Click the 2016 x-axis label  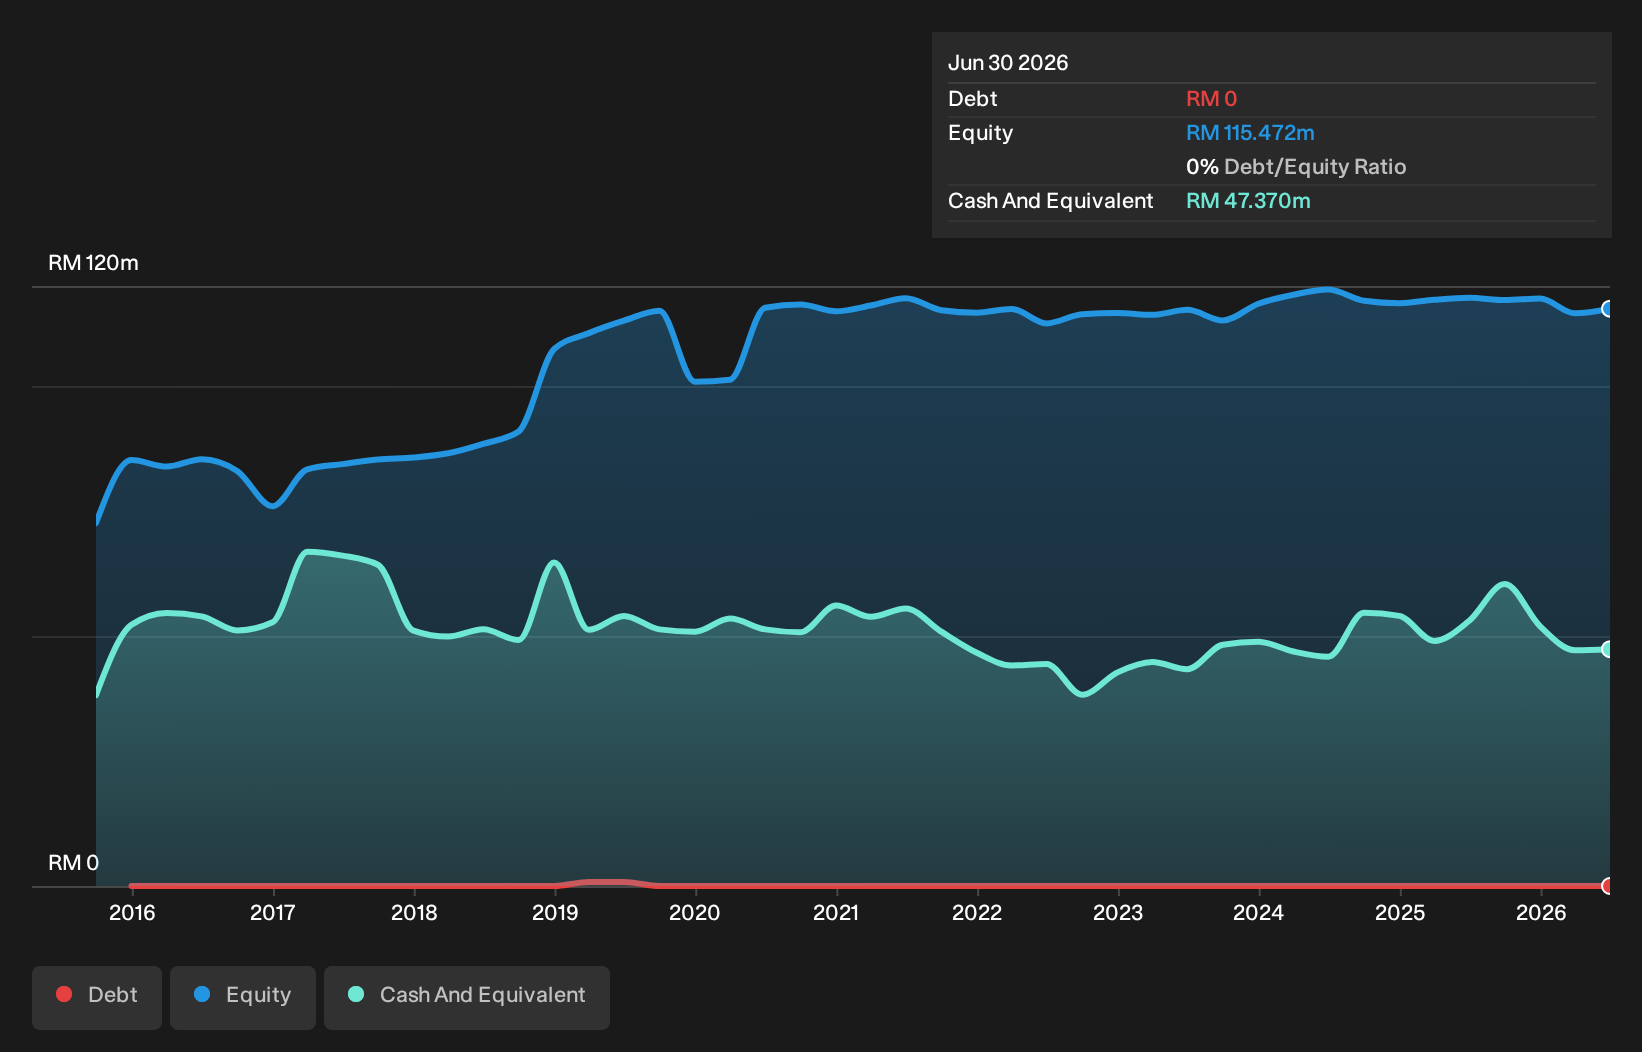(132, 912)
